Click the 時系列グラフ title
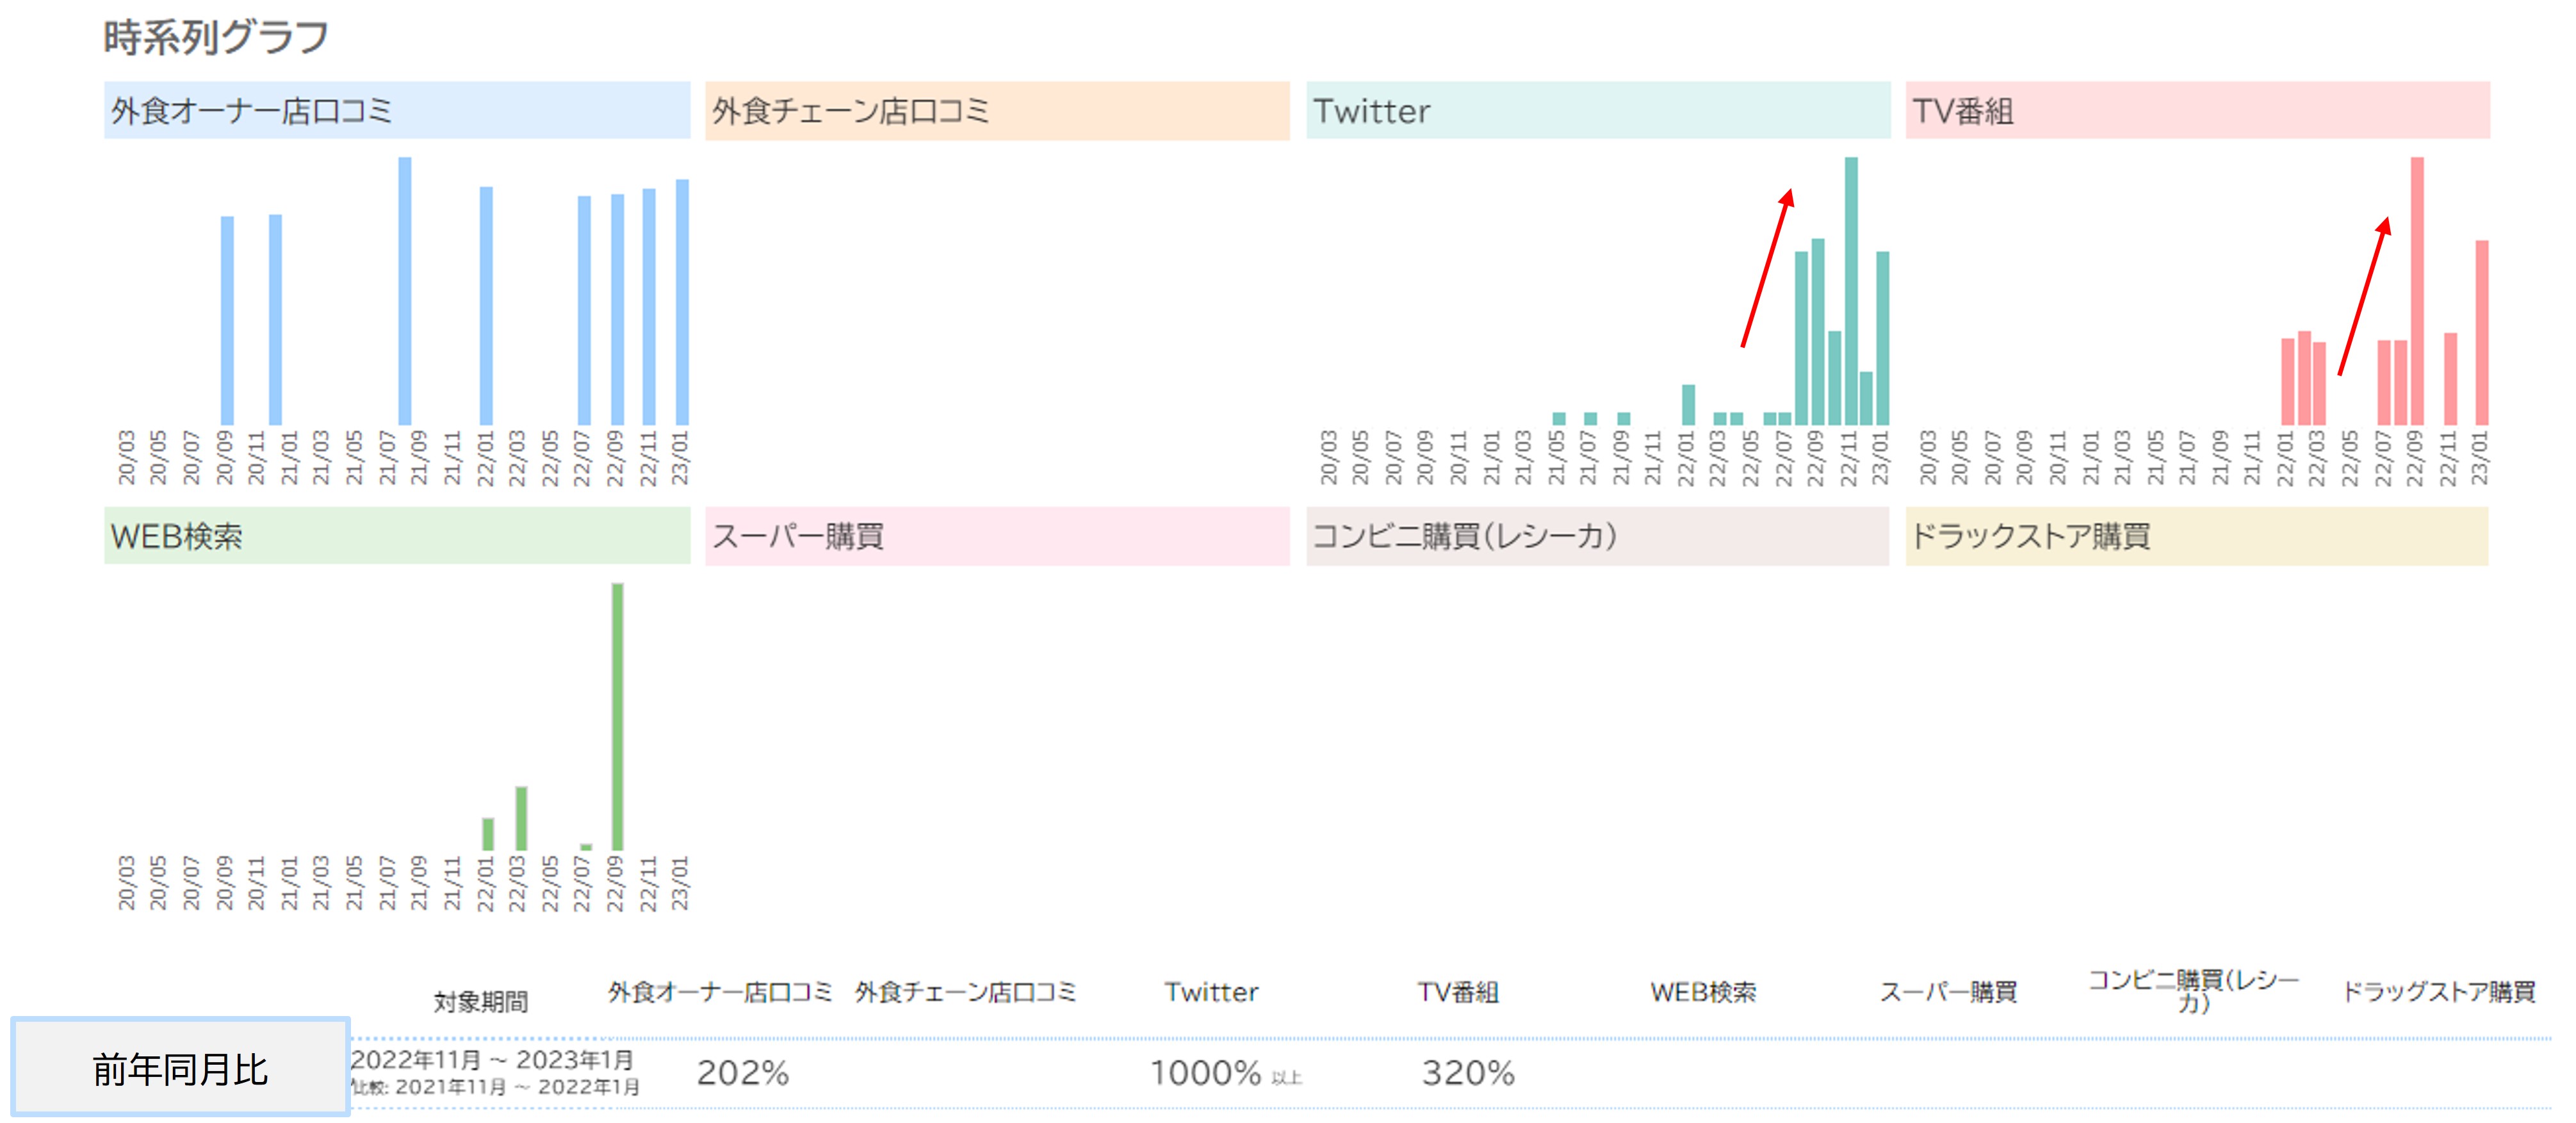This screenshot has width=2576, height=1123. pos(216,38)
